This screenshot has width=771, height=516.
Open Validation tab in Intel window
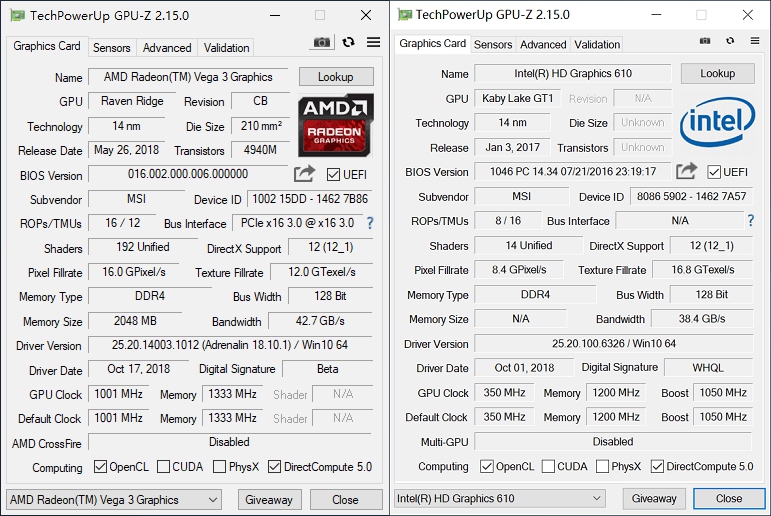597,44
